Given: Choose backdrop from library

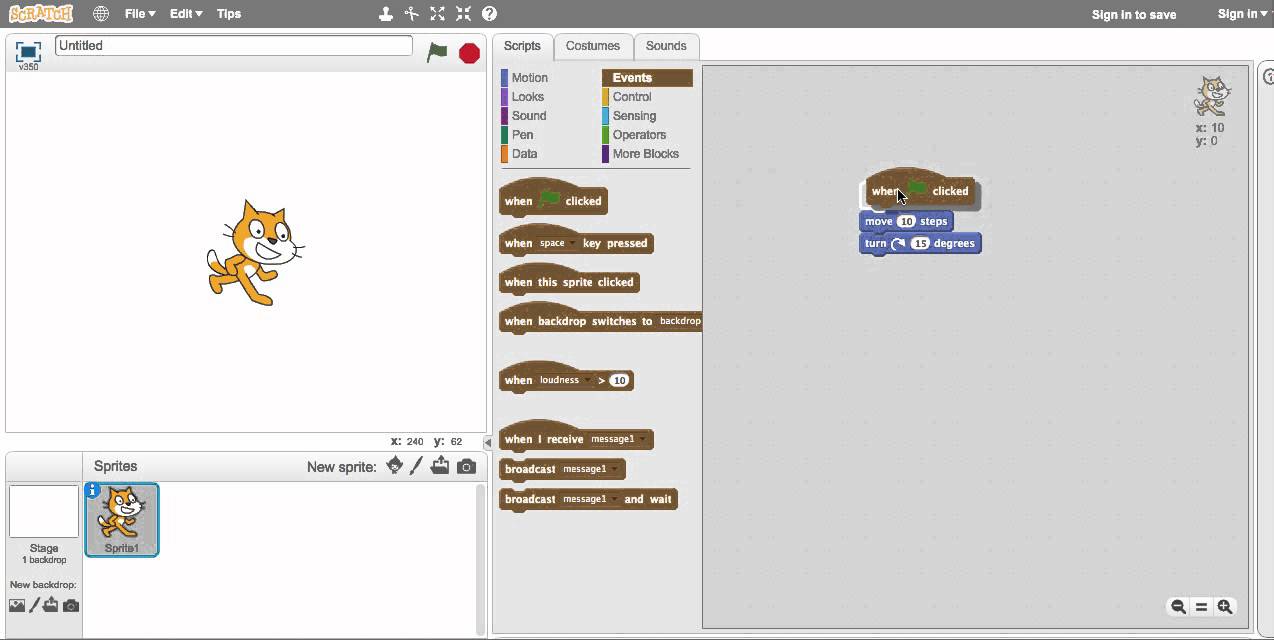Looking at the screenshot, I should tap(17, 605).
